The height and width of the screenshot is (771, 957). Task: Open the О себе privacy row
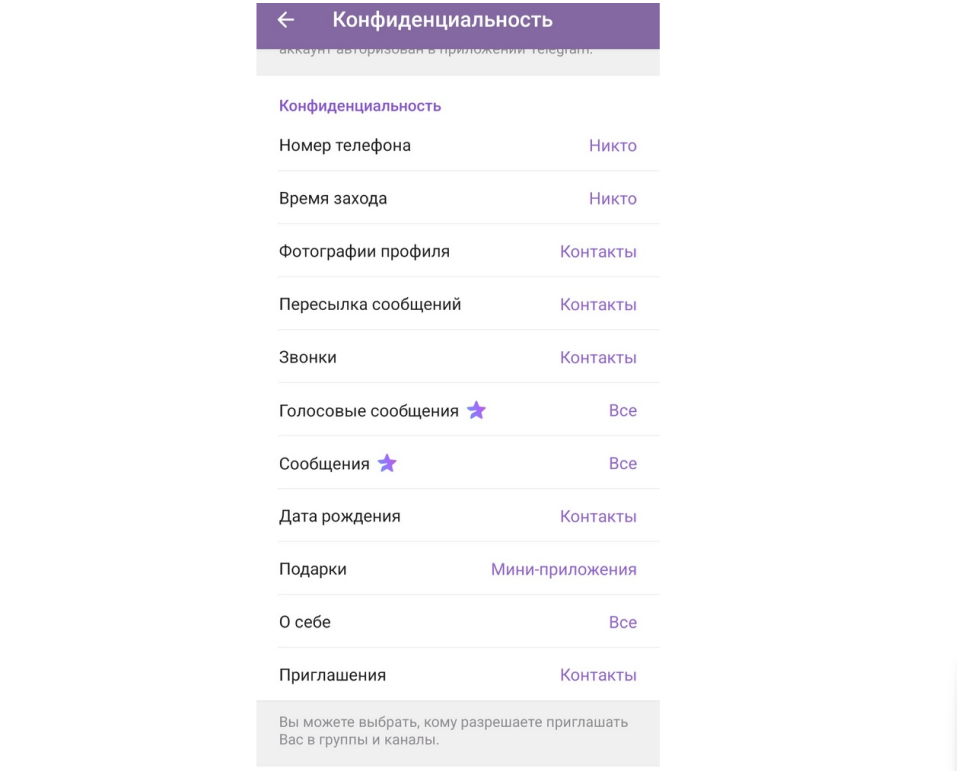click(458, 622)
